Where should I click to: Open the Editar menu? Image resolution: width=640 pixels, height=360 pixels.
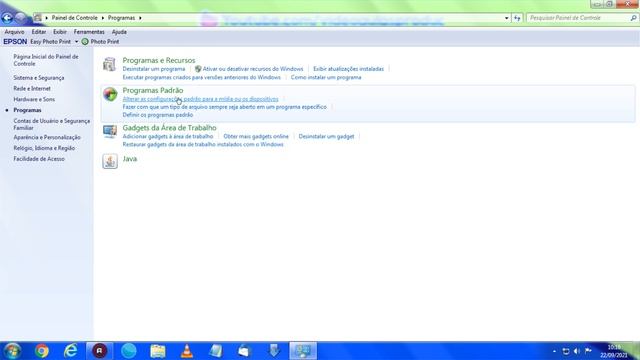pos(39,32)
